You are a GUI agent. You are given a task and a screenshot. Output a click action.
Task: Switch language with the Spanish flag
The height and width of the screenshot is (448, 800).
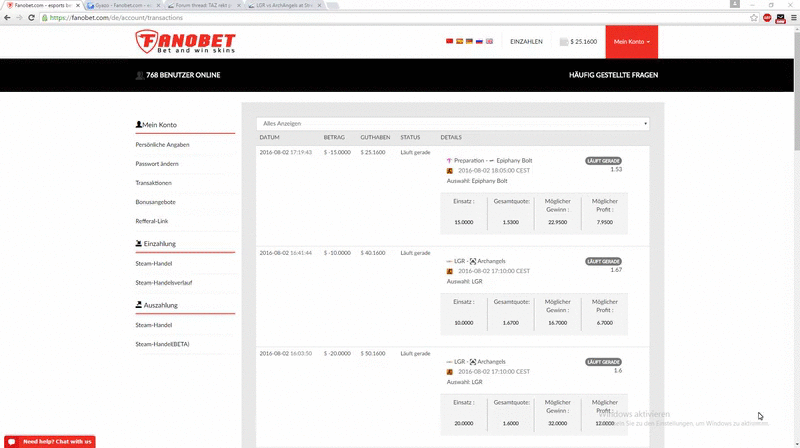[459, 41]
